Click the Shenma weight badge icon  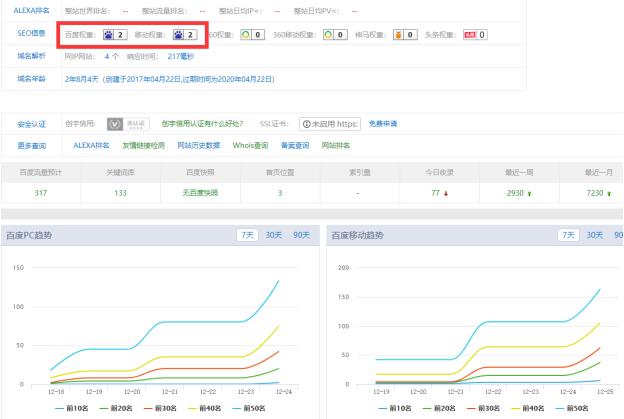click(402, 34)
